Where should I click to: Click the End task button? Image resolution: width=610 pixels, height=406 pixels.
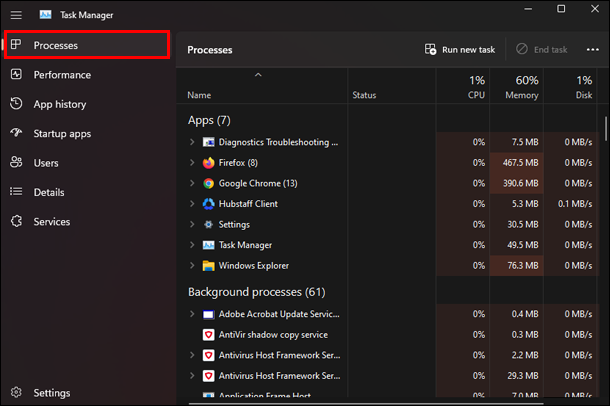tap(542, 49)
